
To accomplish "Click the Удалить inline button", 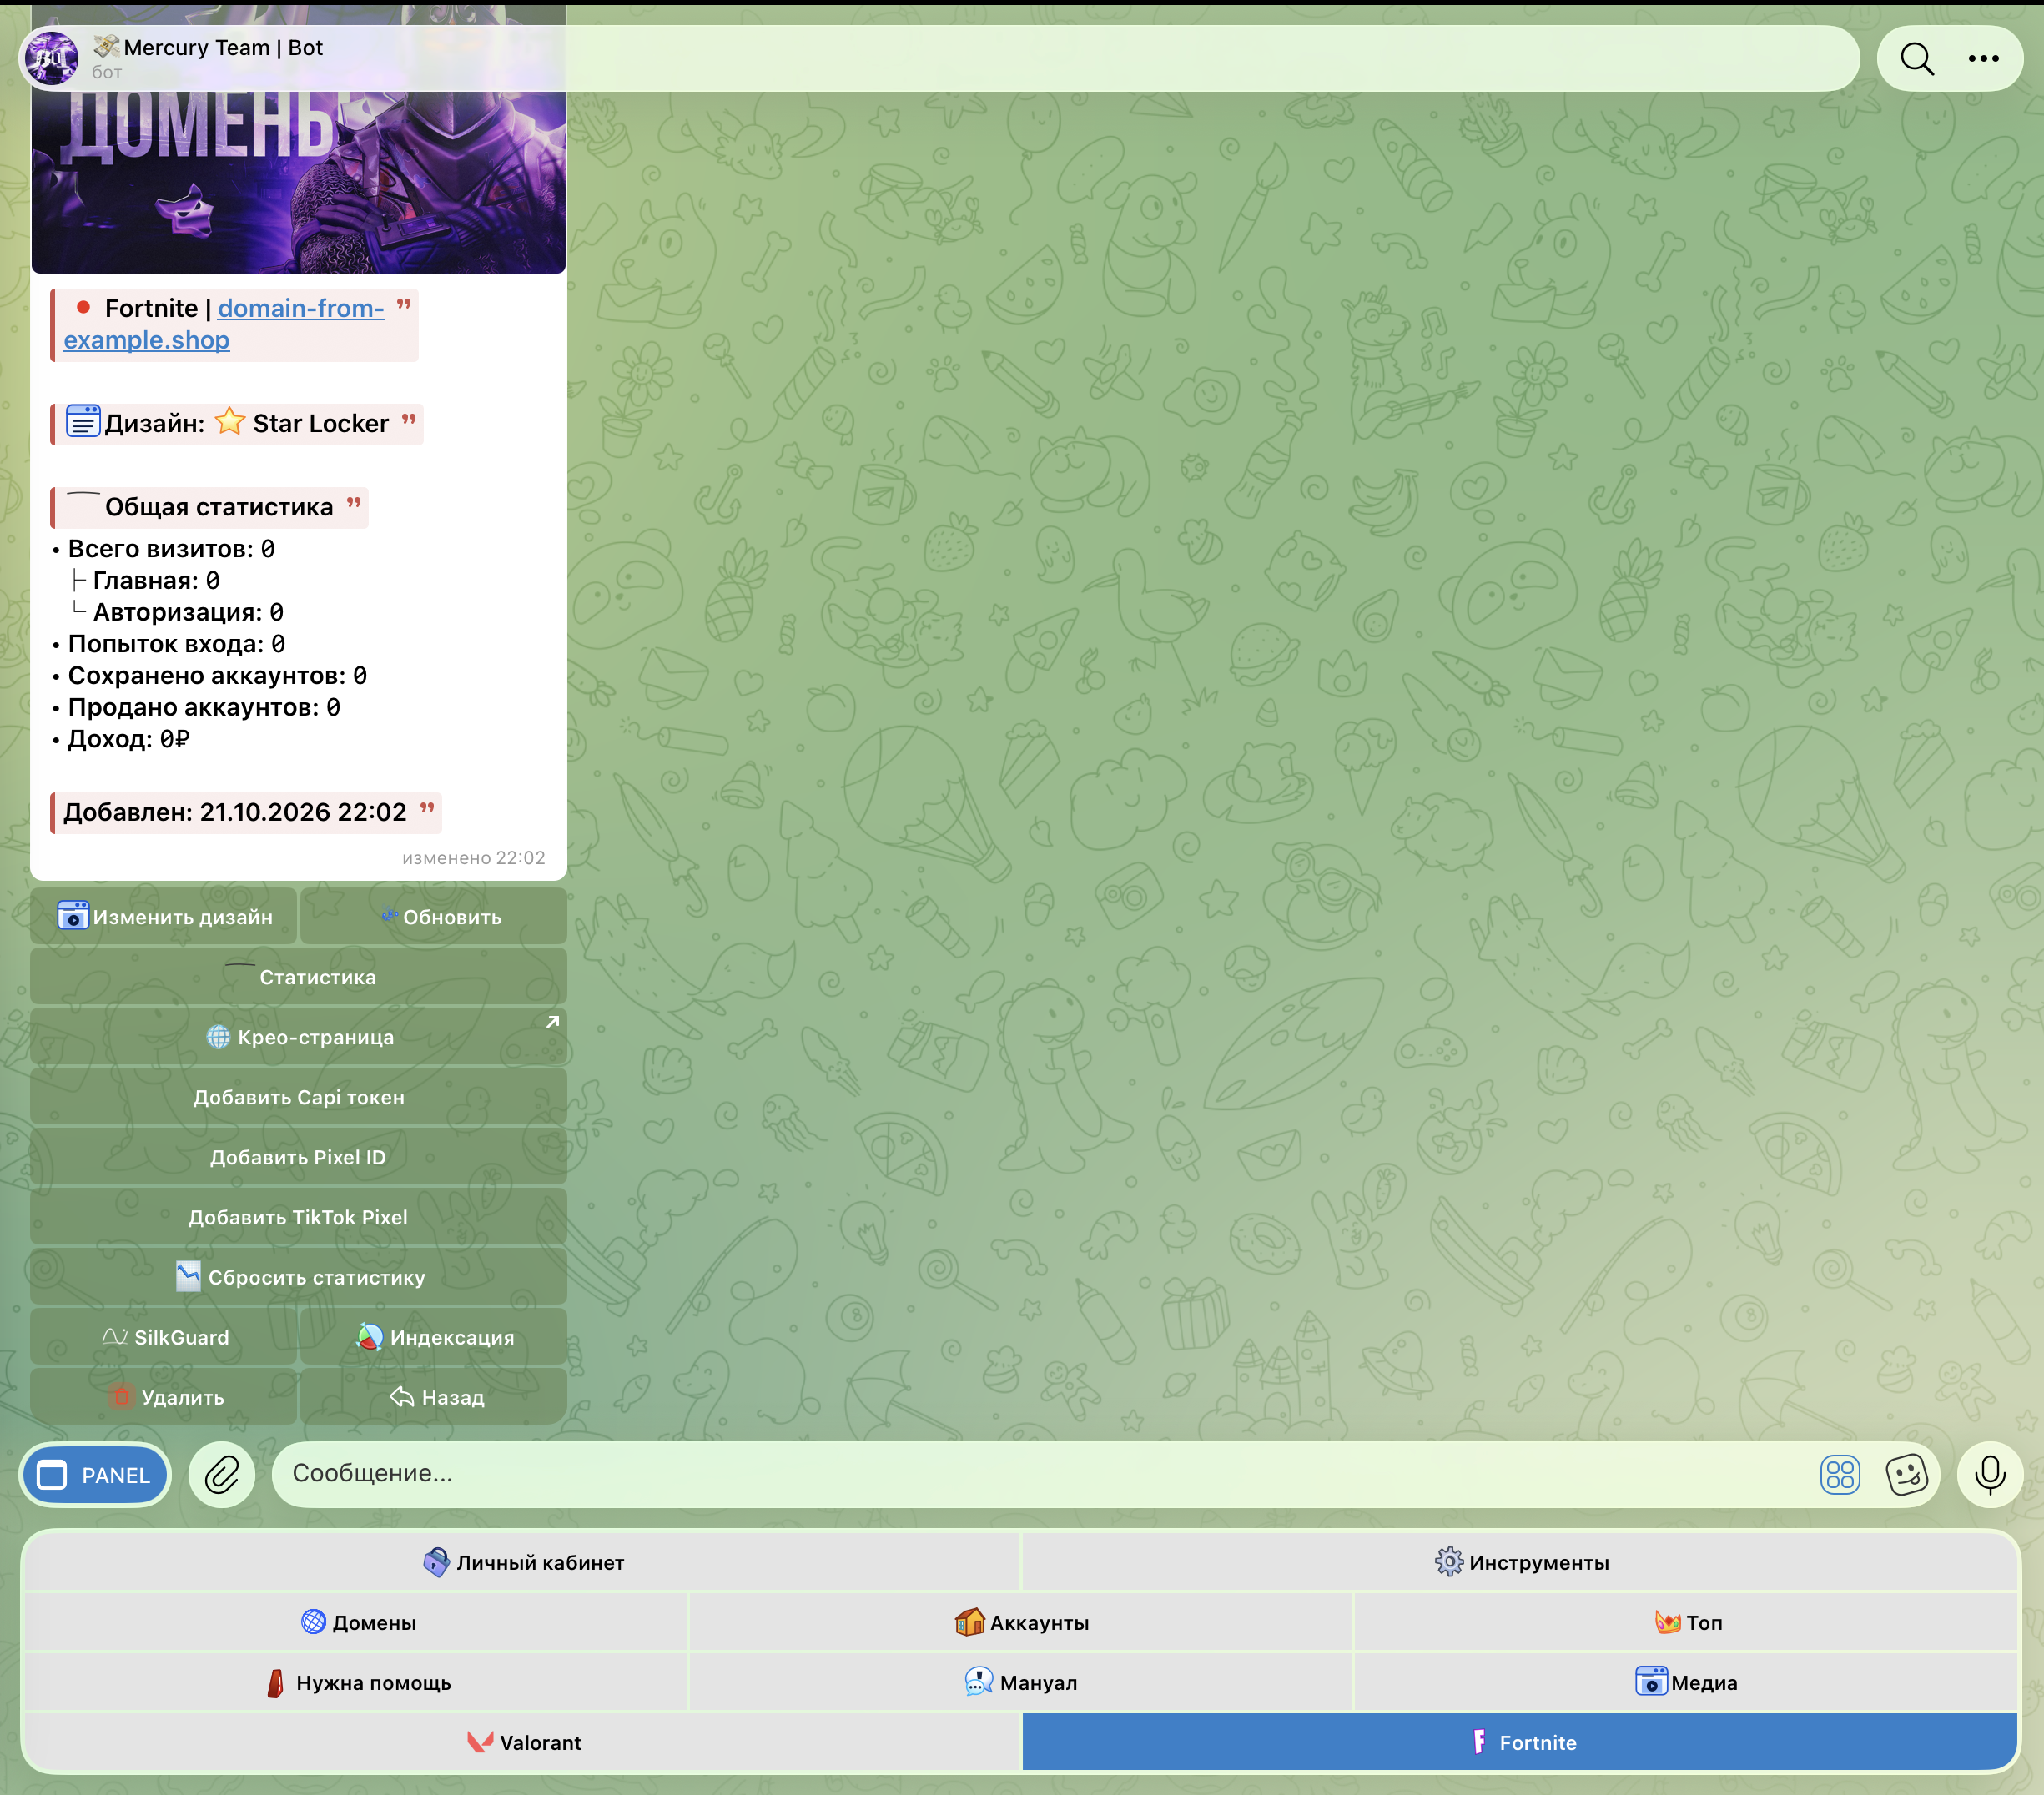I will pyautogui.click(x=164, y=1396).
